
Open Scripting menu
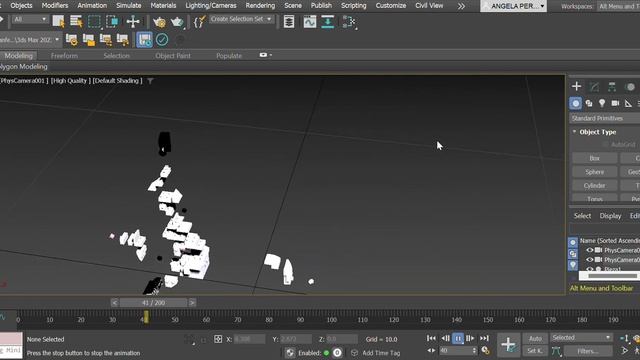pyautogui.click(x=353, y=6)
